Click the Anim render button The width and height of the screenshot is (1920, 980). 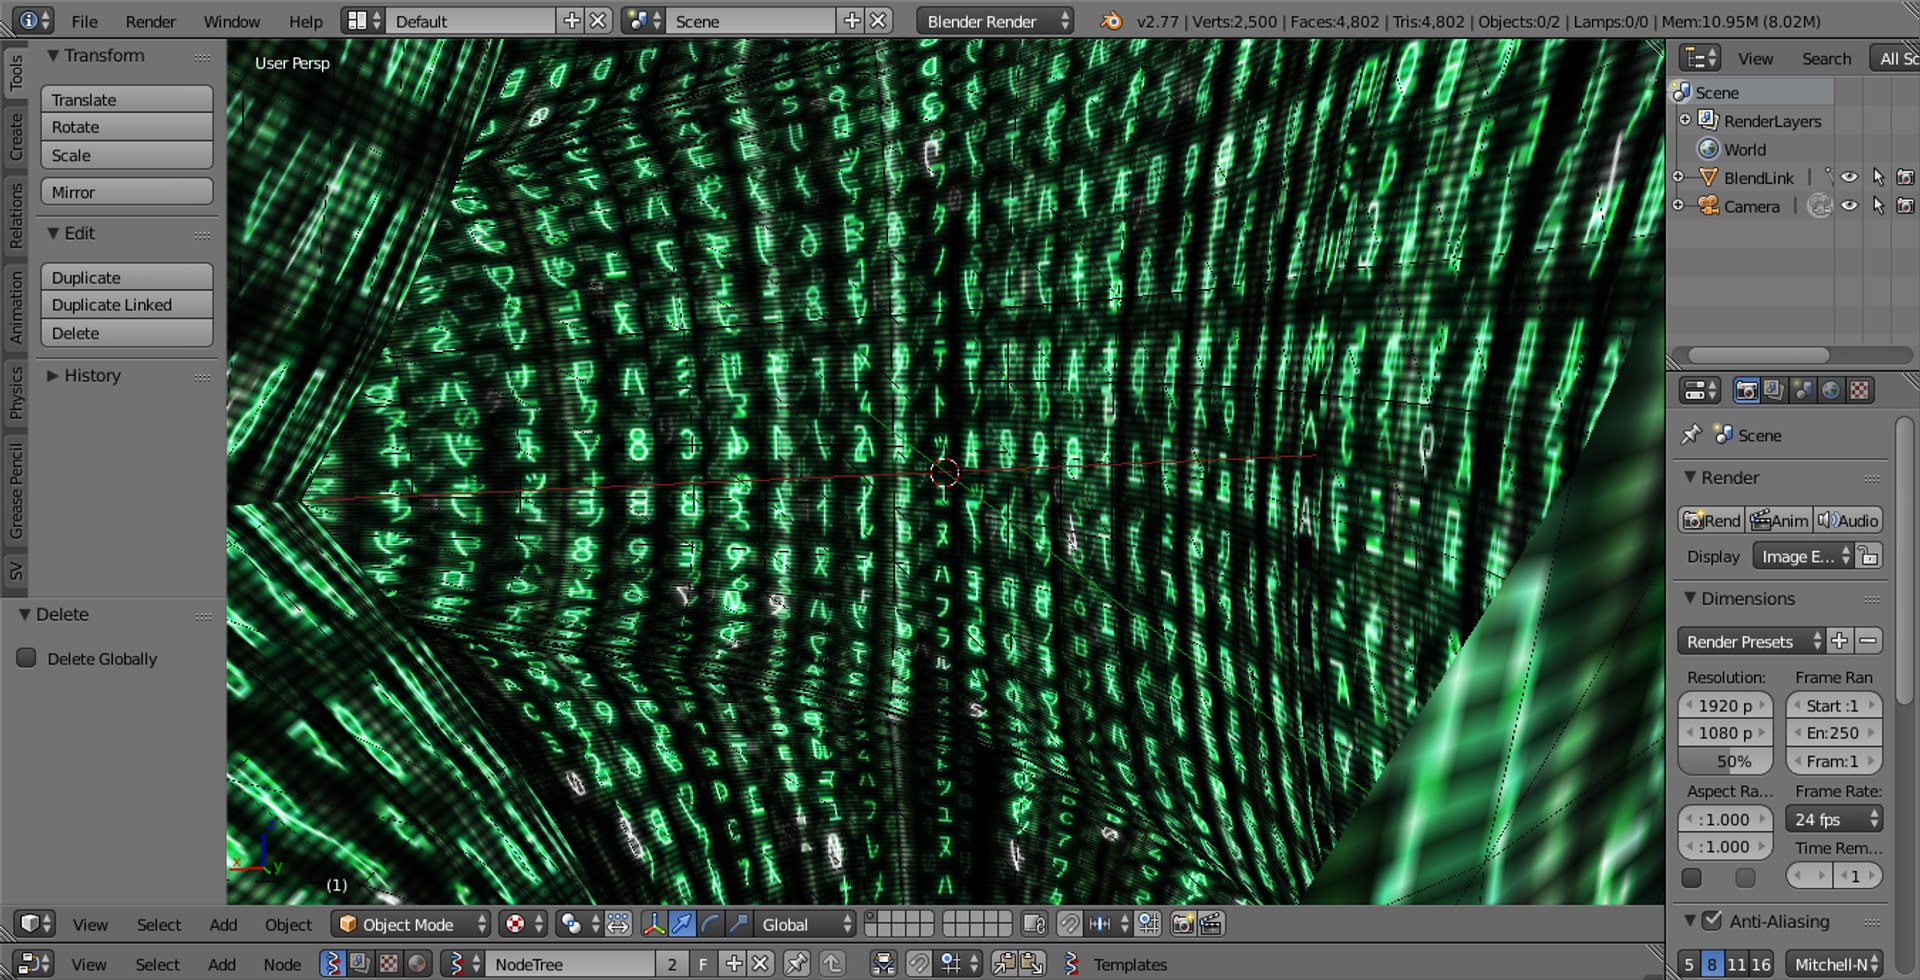(x=1780, y=520)
